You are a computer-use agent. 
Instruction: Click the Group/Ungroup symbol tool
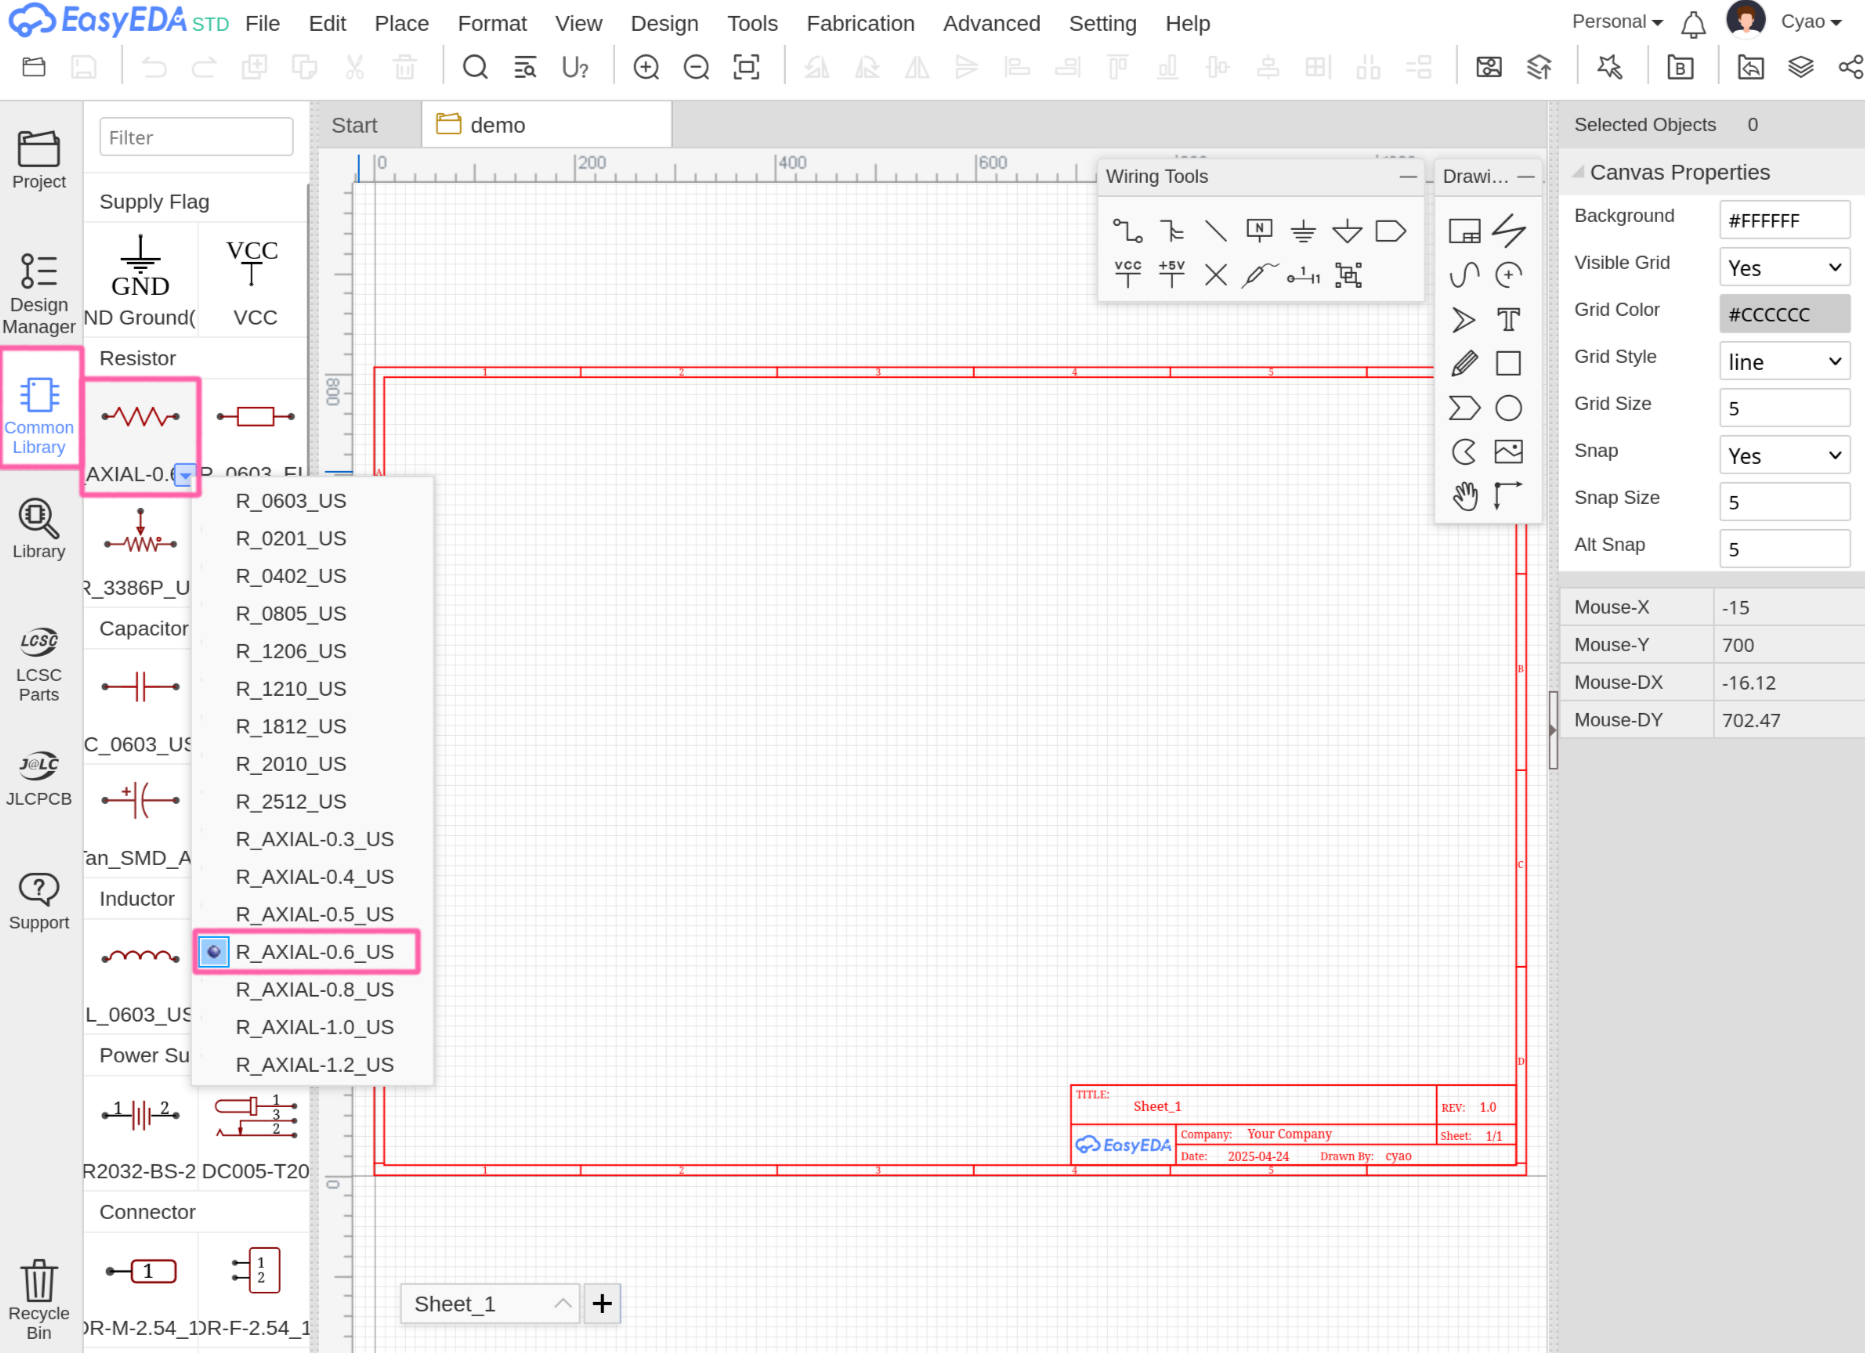point(1348,274)
